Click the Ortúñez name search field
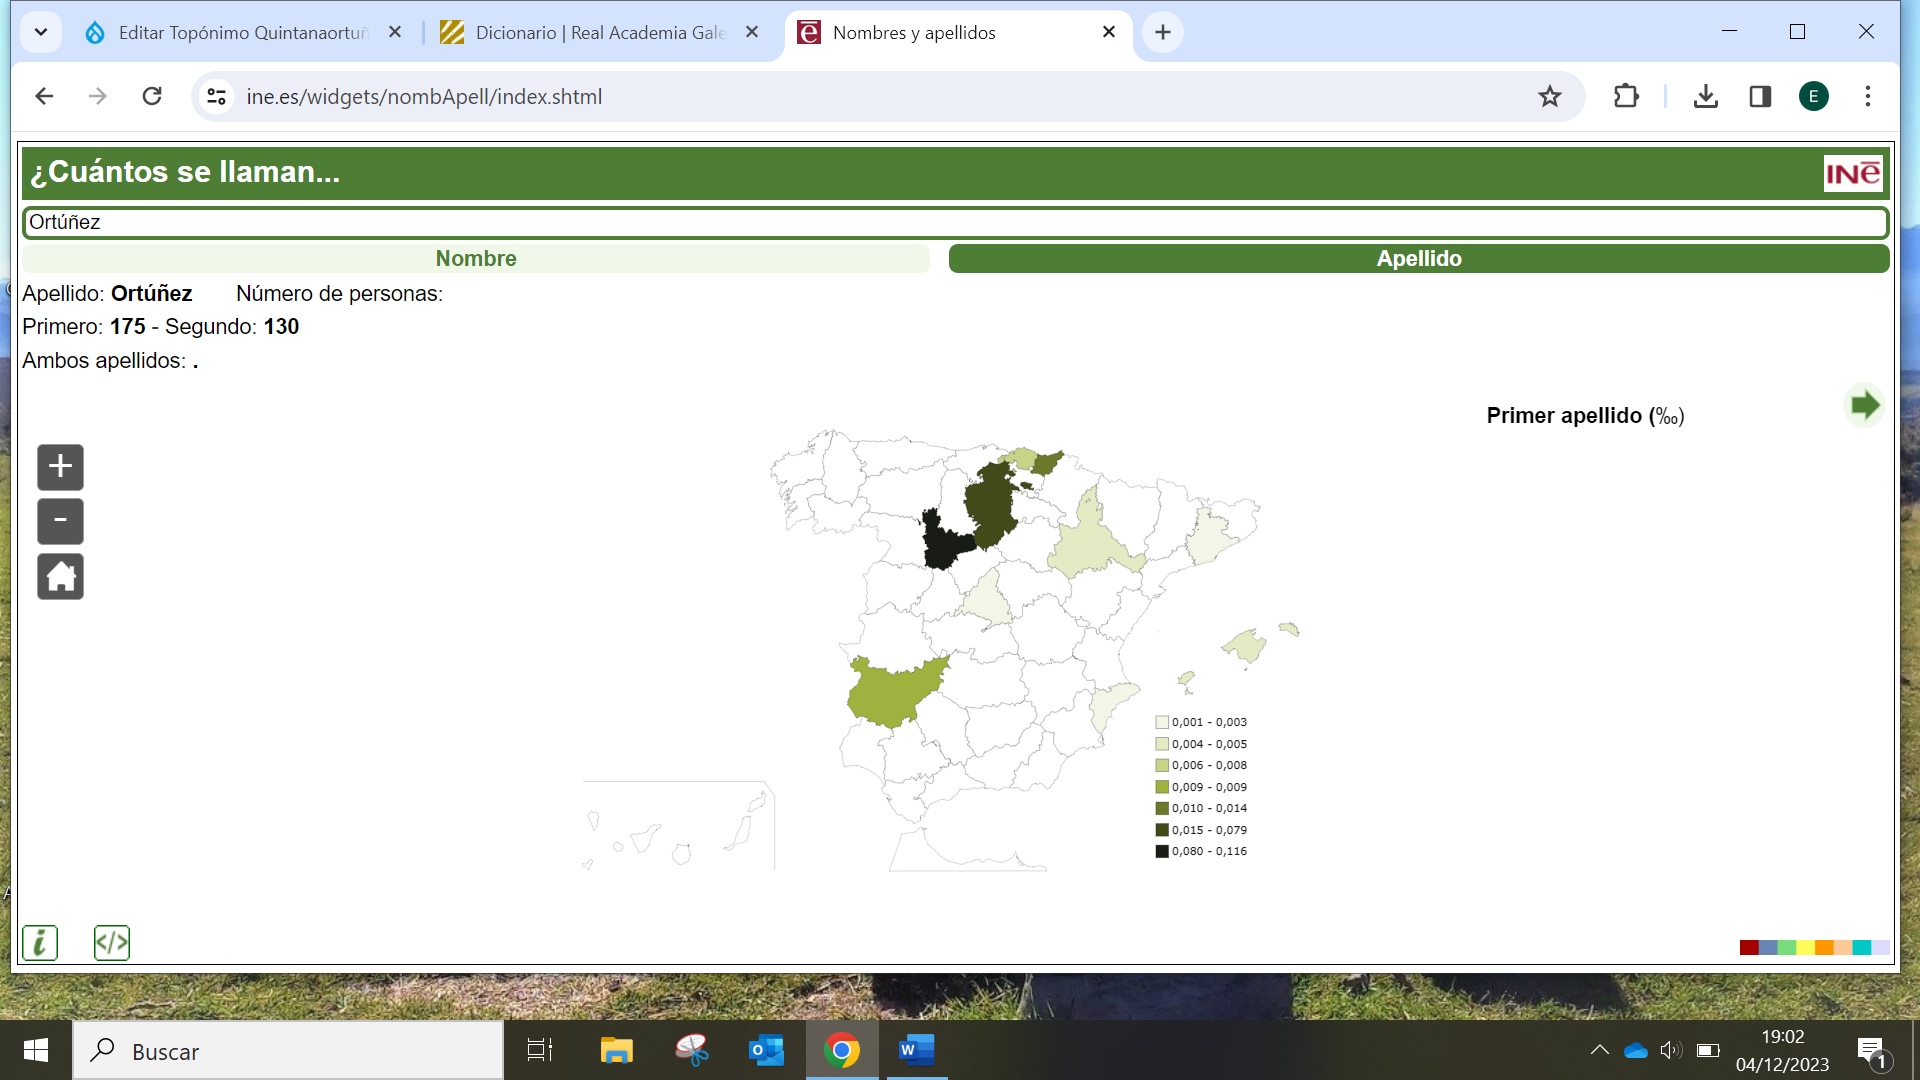The height and width of the screenshot is (1080, 1920). (x=955, y=222)
